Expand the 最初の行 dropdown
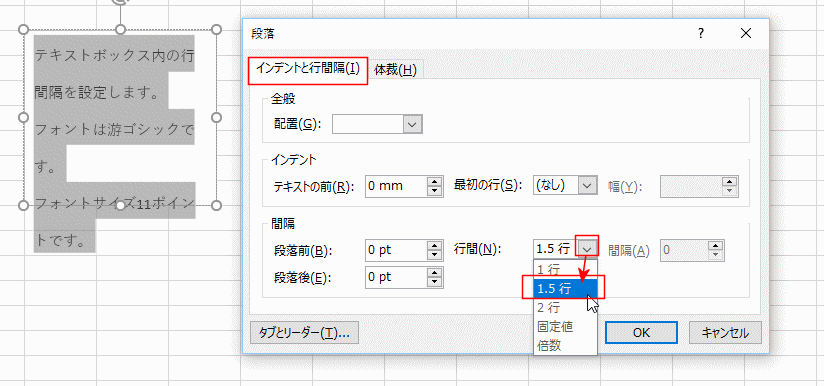824x386 pixels. coord(588,185)
